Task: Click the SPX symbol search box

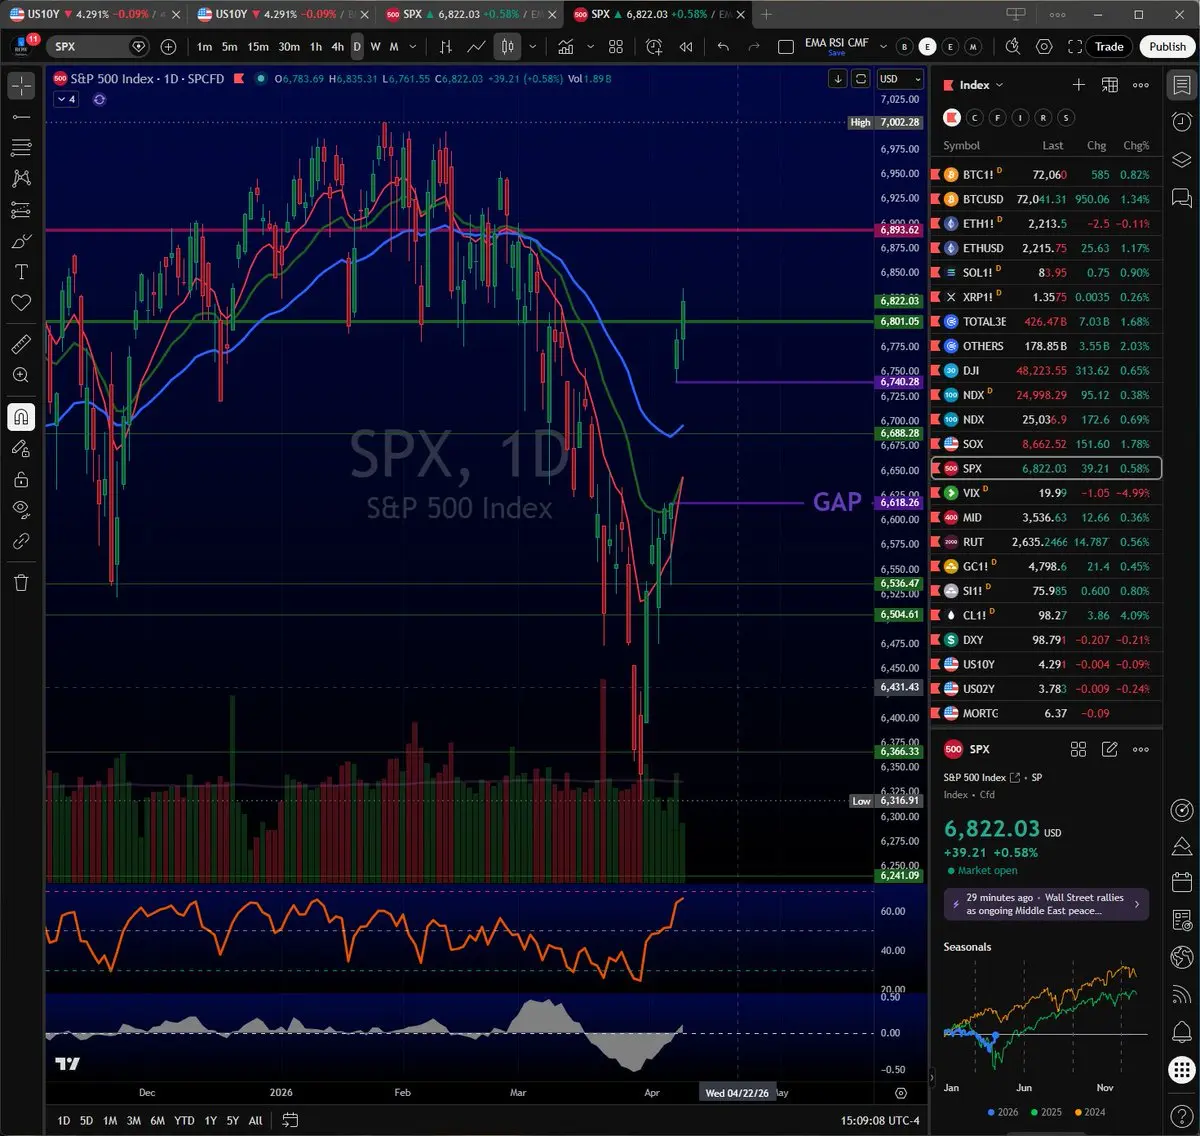Action: pyautogui.click(x=98, y=46)
